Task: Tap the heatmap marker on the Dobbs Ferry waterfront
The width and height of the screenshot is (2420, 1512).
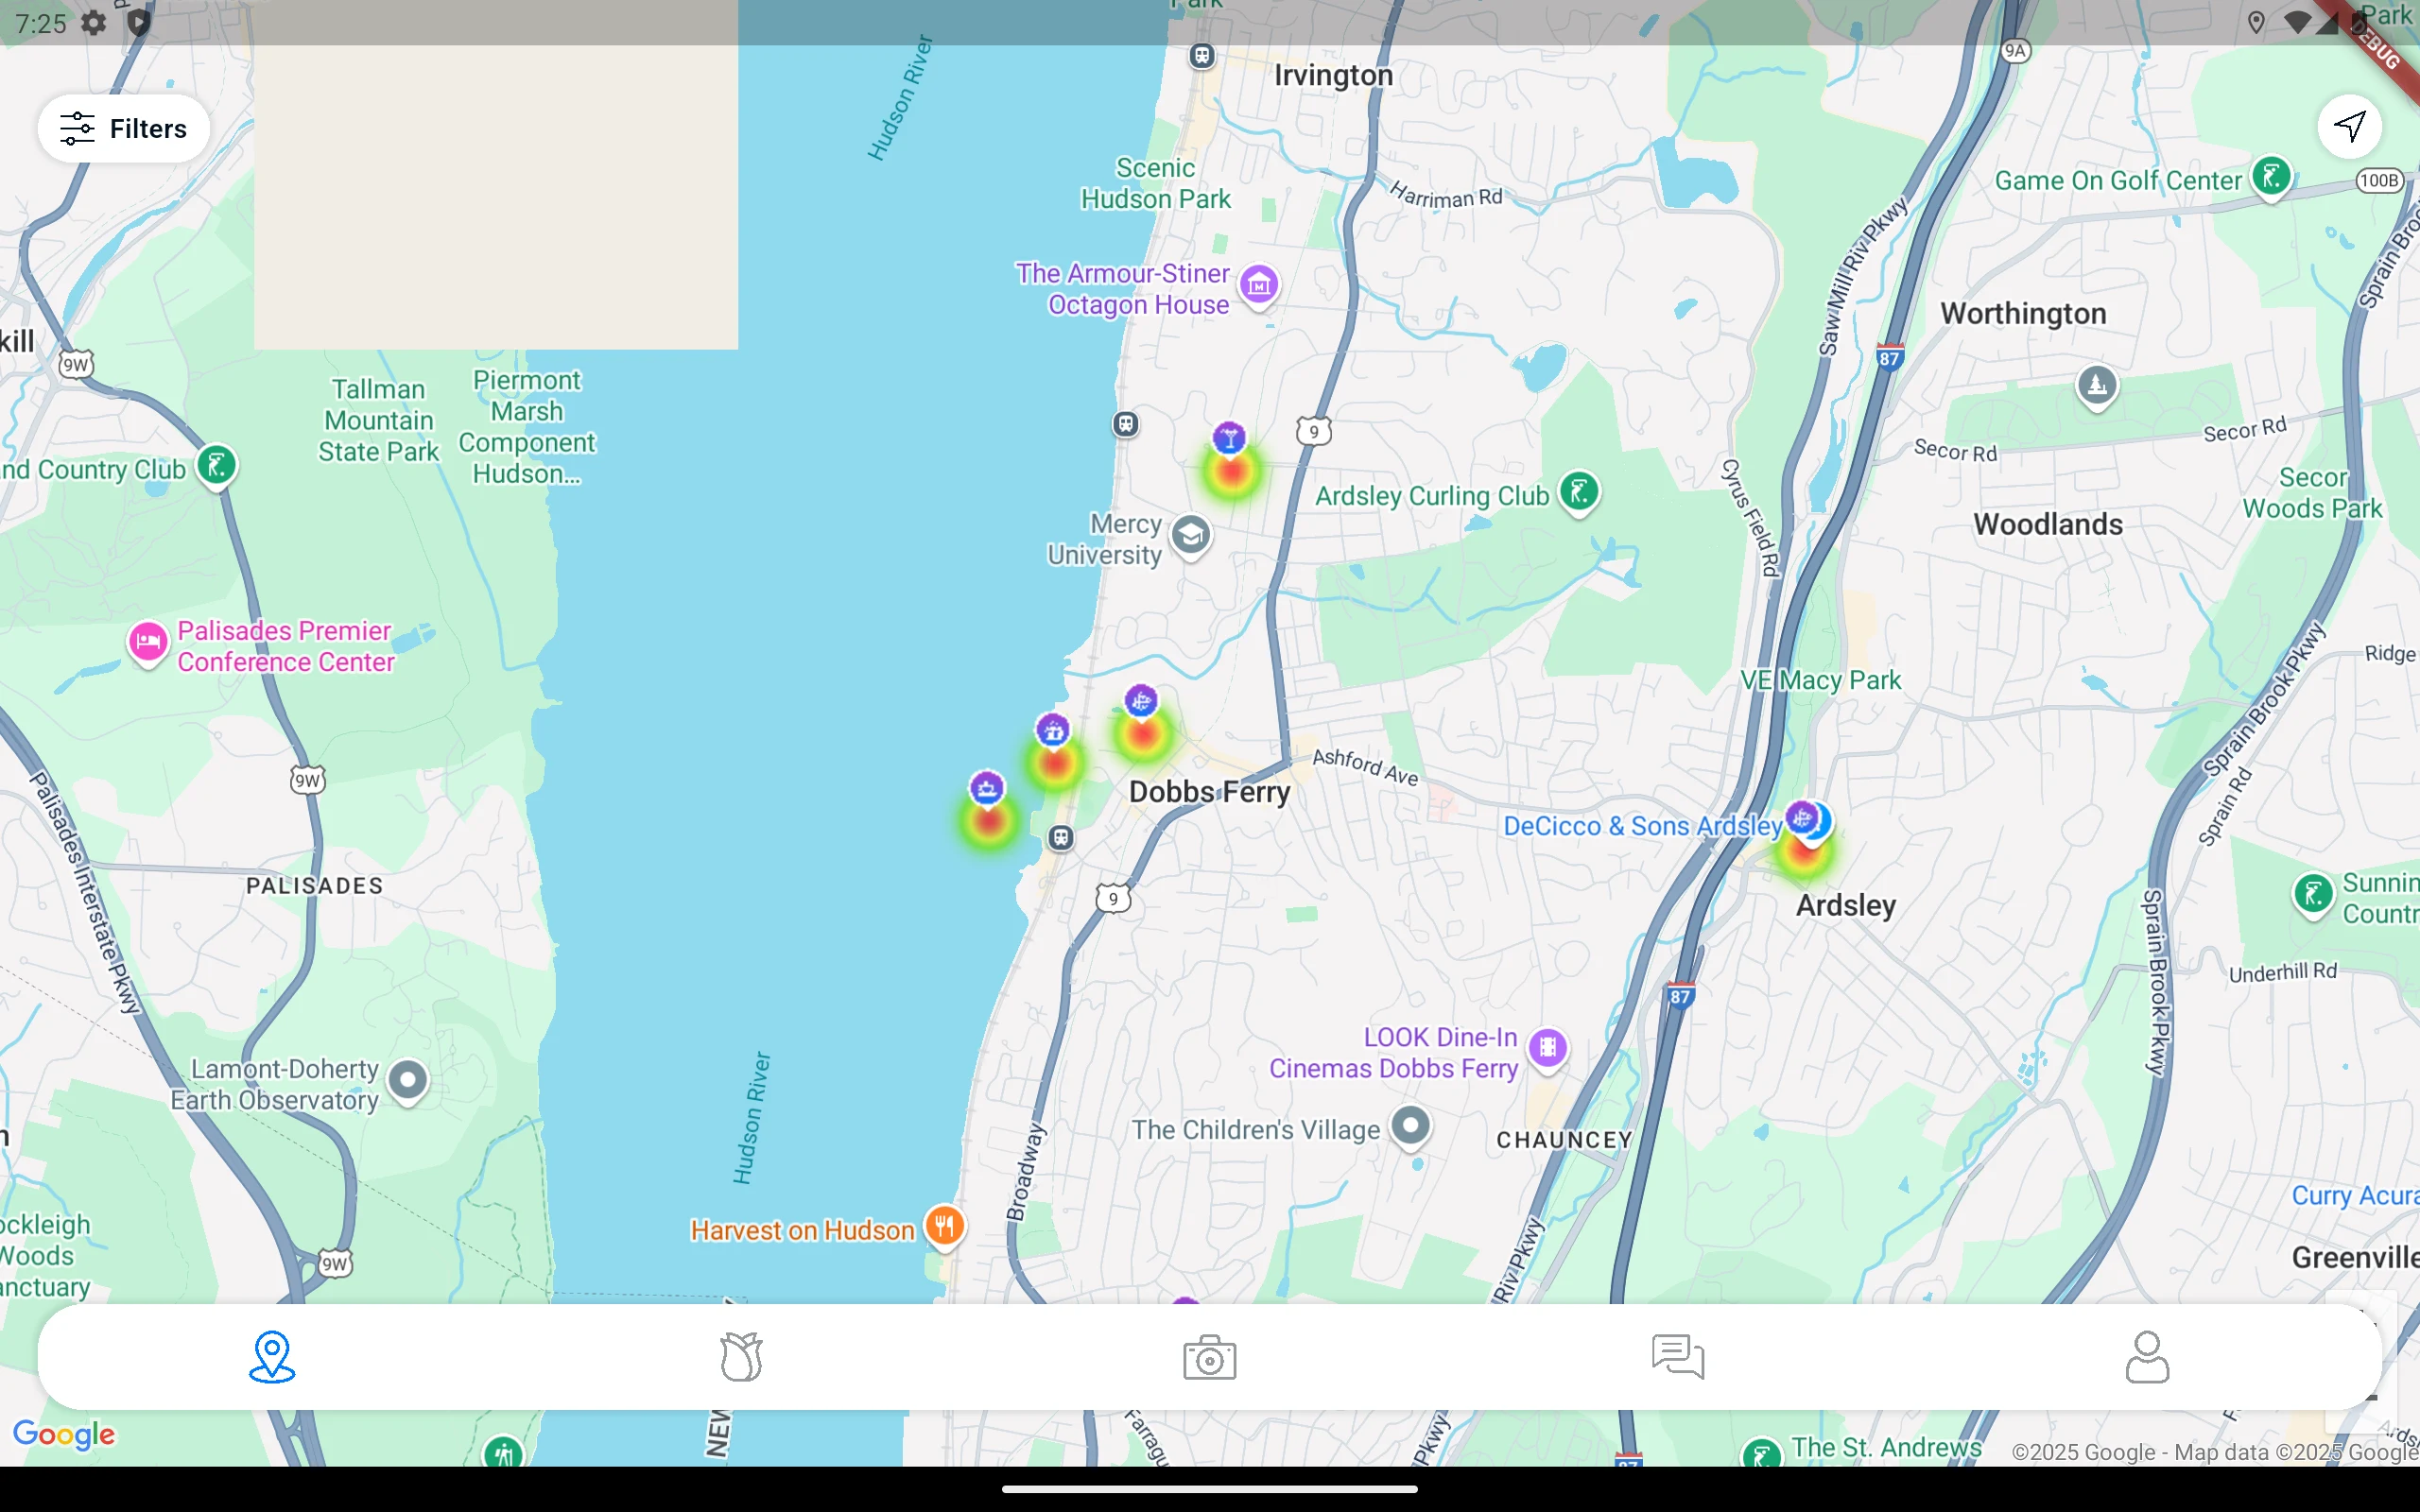Action: coord(1053,731)
